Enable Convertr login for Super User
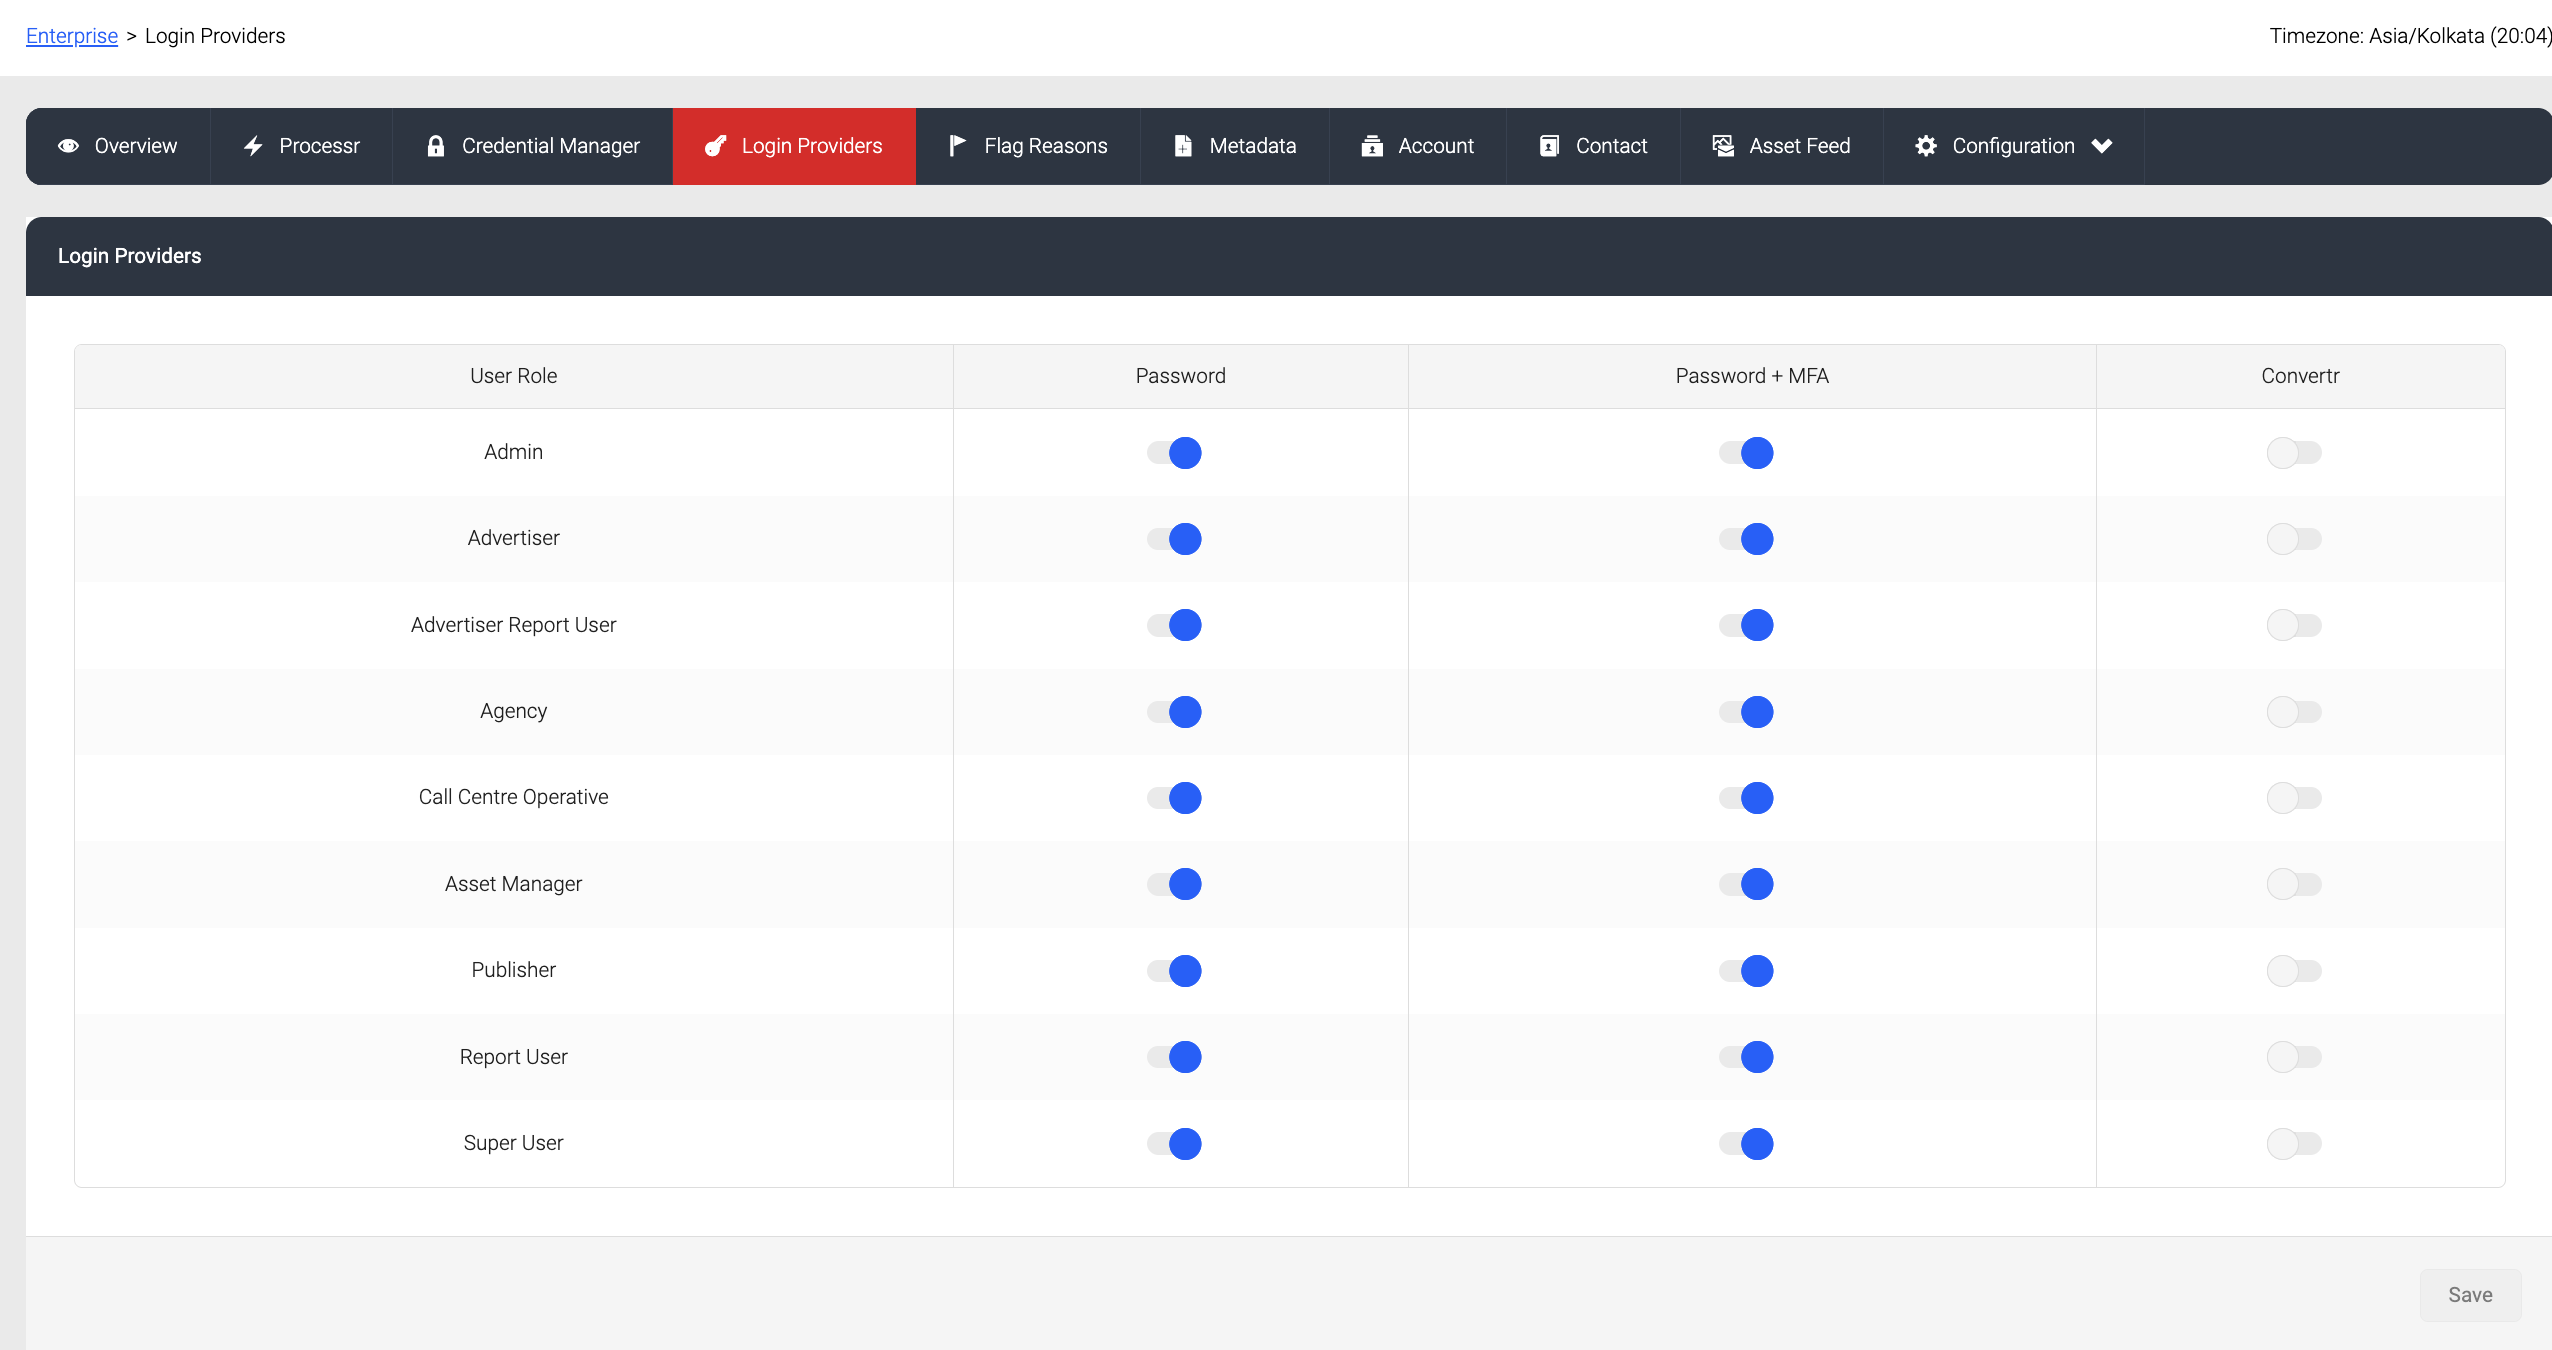The width and height of the screenshot is (2552, 1350). coord(2294,1144)
